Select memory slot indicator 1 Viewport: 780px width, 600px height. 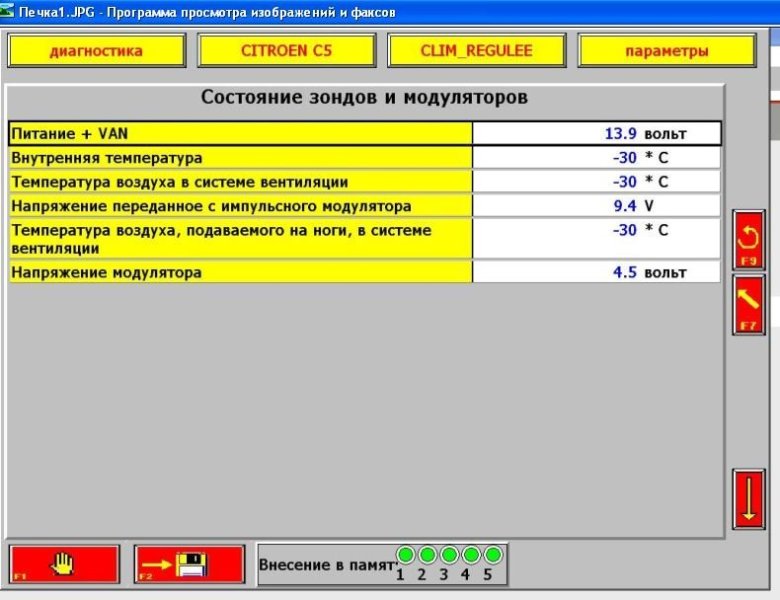coord(405,555)
